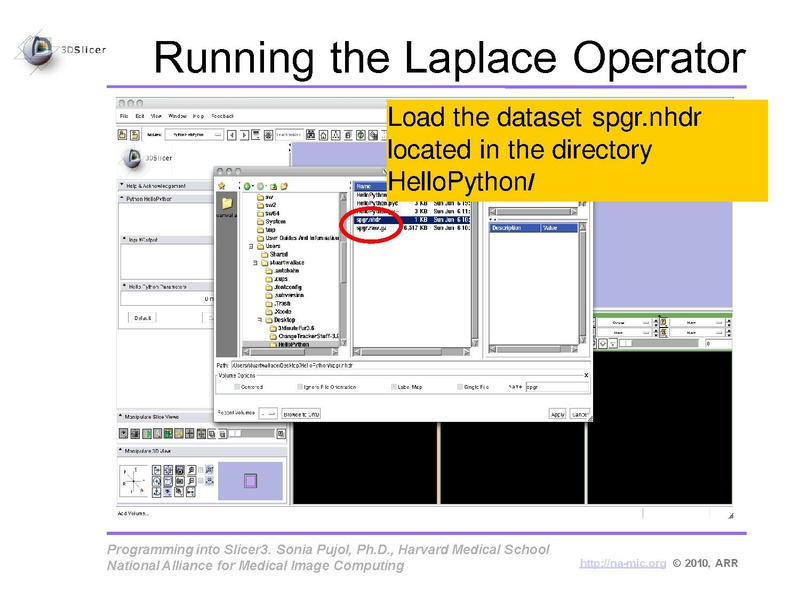Click the Apply button in file dialog
The height and width of the screenshot is (600, 800).
[x=558, y=414]
